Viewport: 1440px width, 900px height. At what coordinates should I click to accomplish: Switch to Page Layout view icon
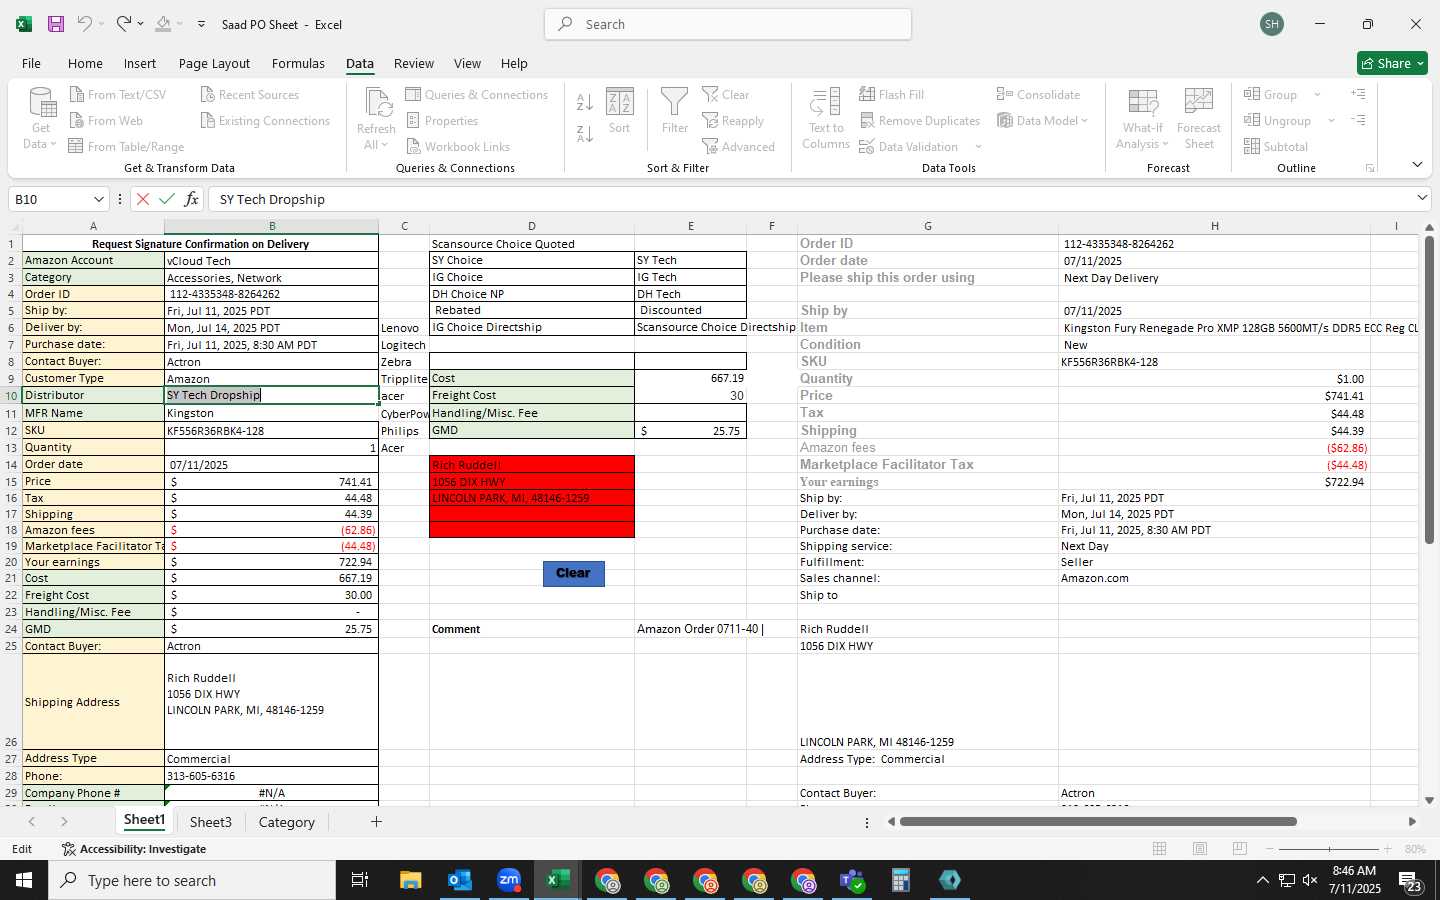(x=1200, y=849)
